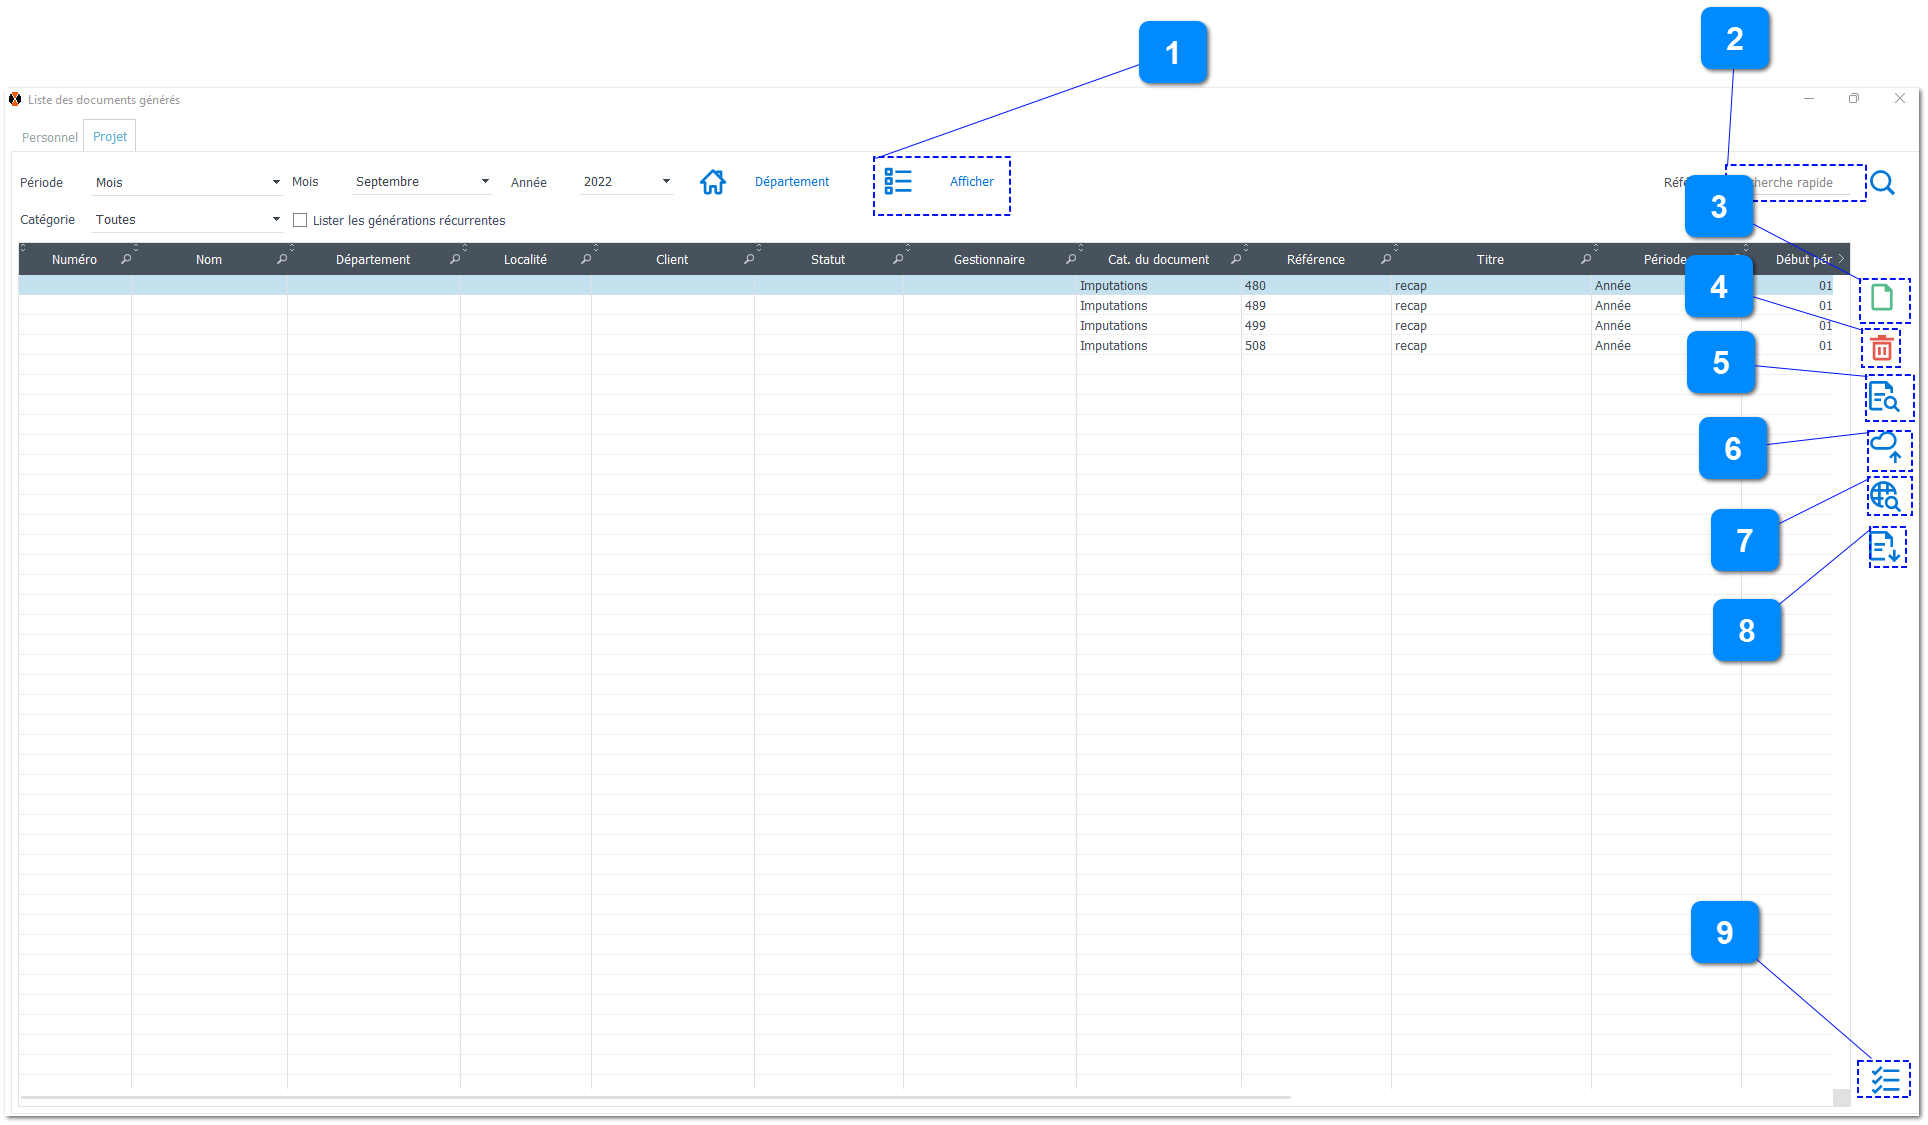This screenshot has height=1125, width=1928.
Task: Click the green new document icon
Action: [x=1881, y=298]
